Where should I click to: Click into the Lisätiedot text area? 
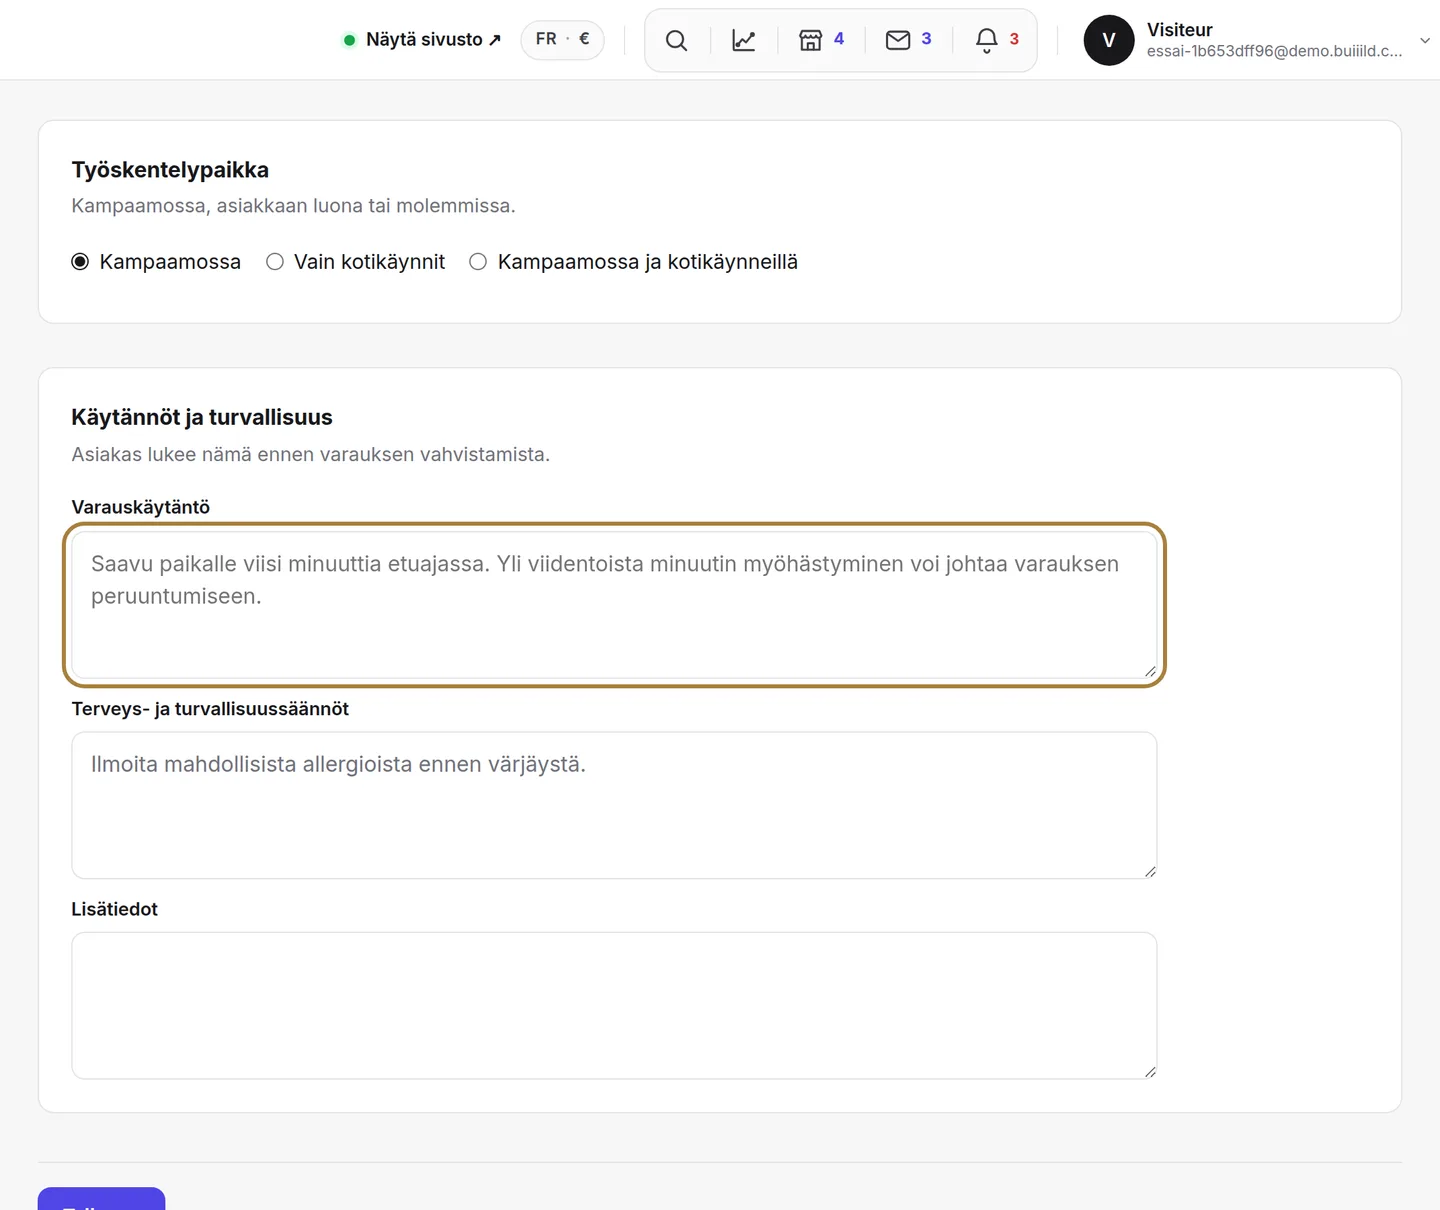coord(614,1005)
